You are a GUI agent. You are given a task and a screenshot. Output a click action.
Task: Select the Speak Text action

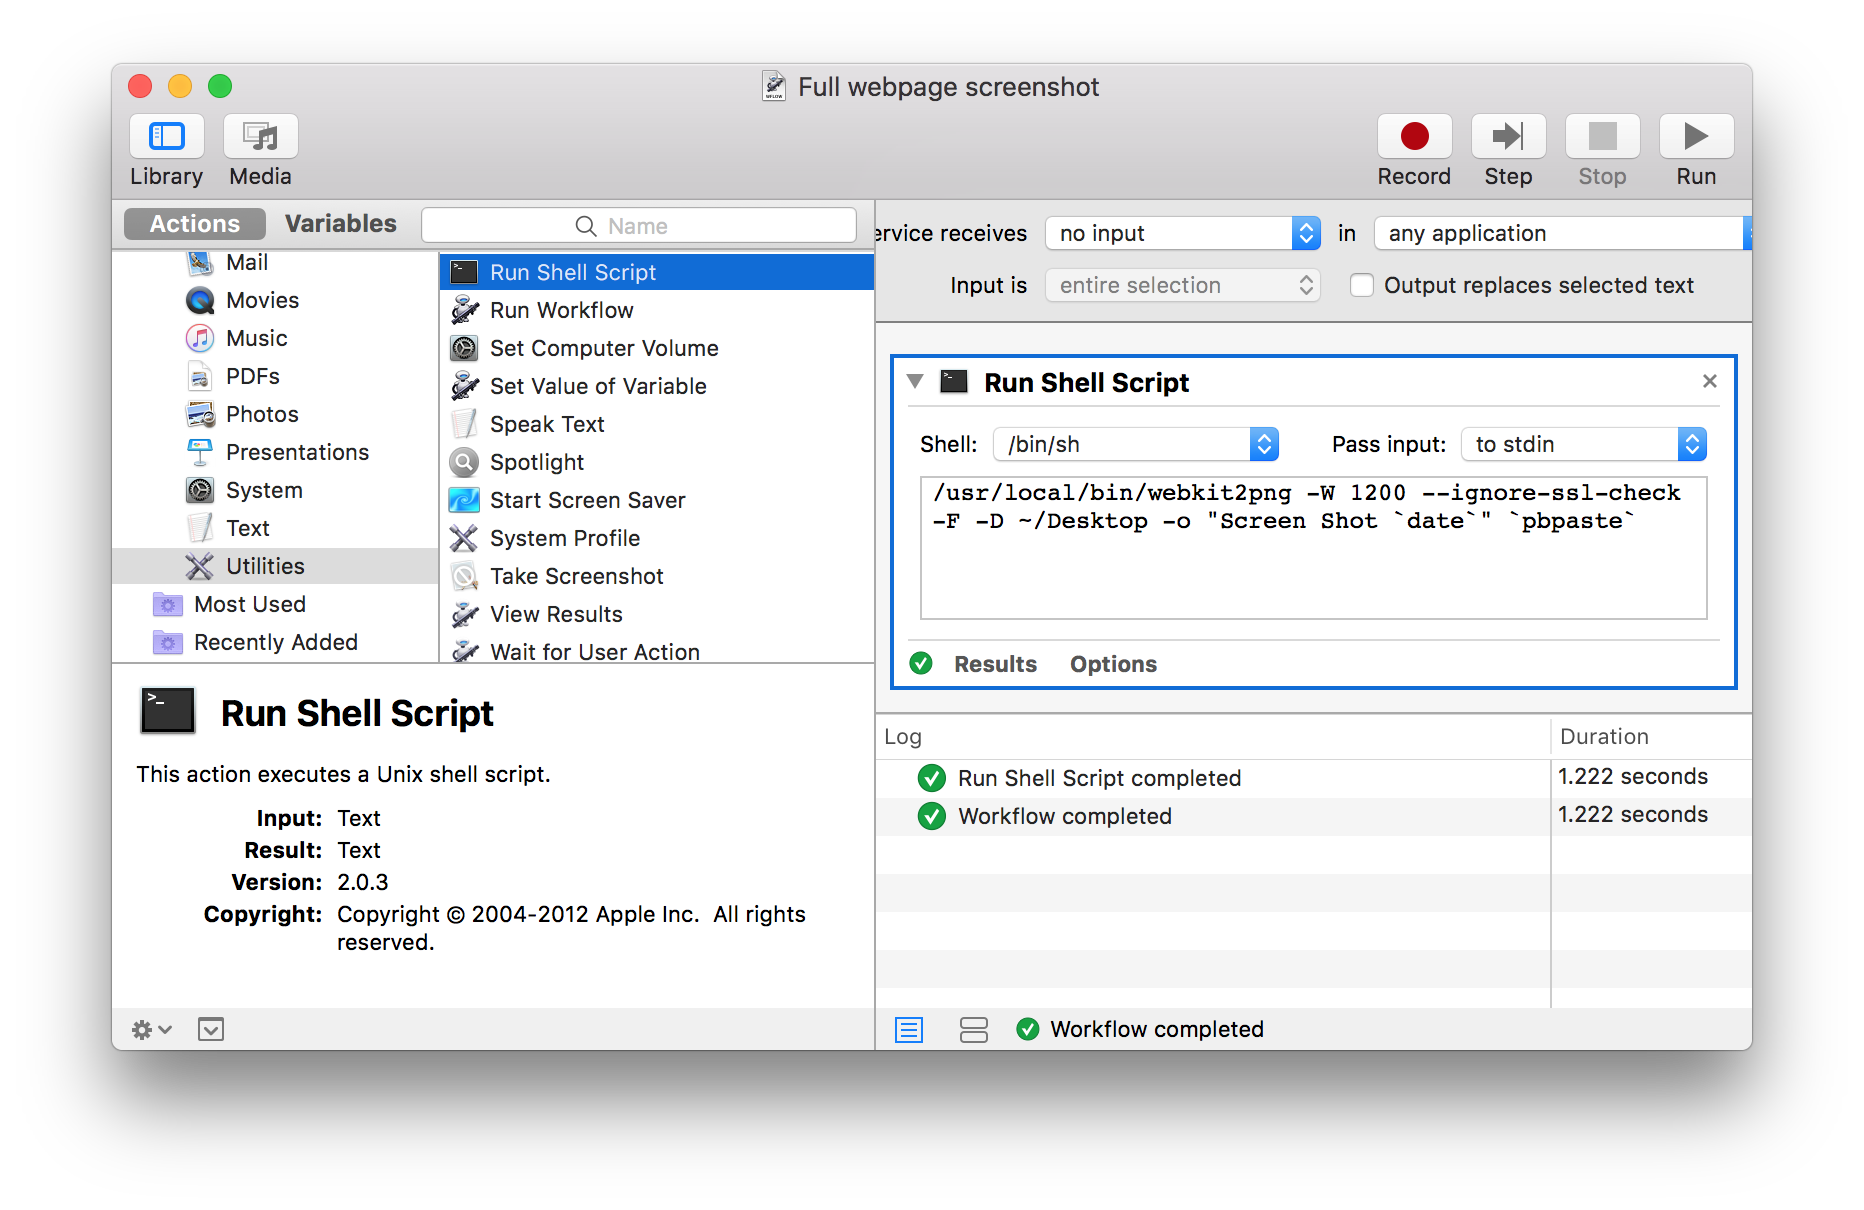pos(546,424)
